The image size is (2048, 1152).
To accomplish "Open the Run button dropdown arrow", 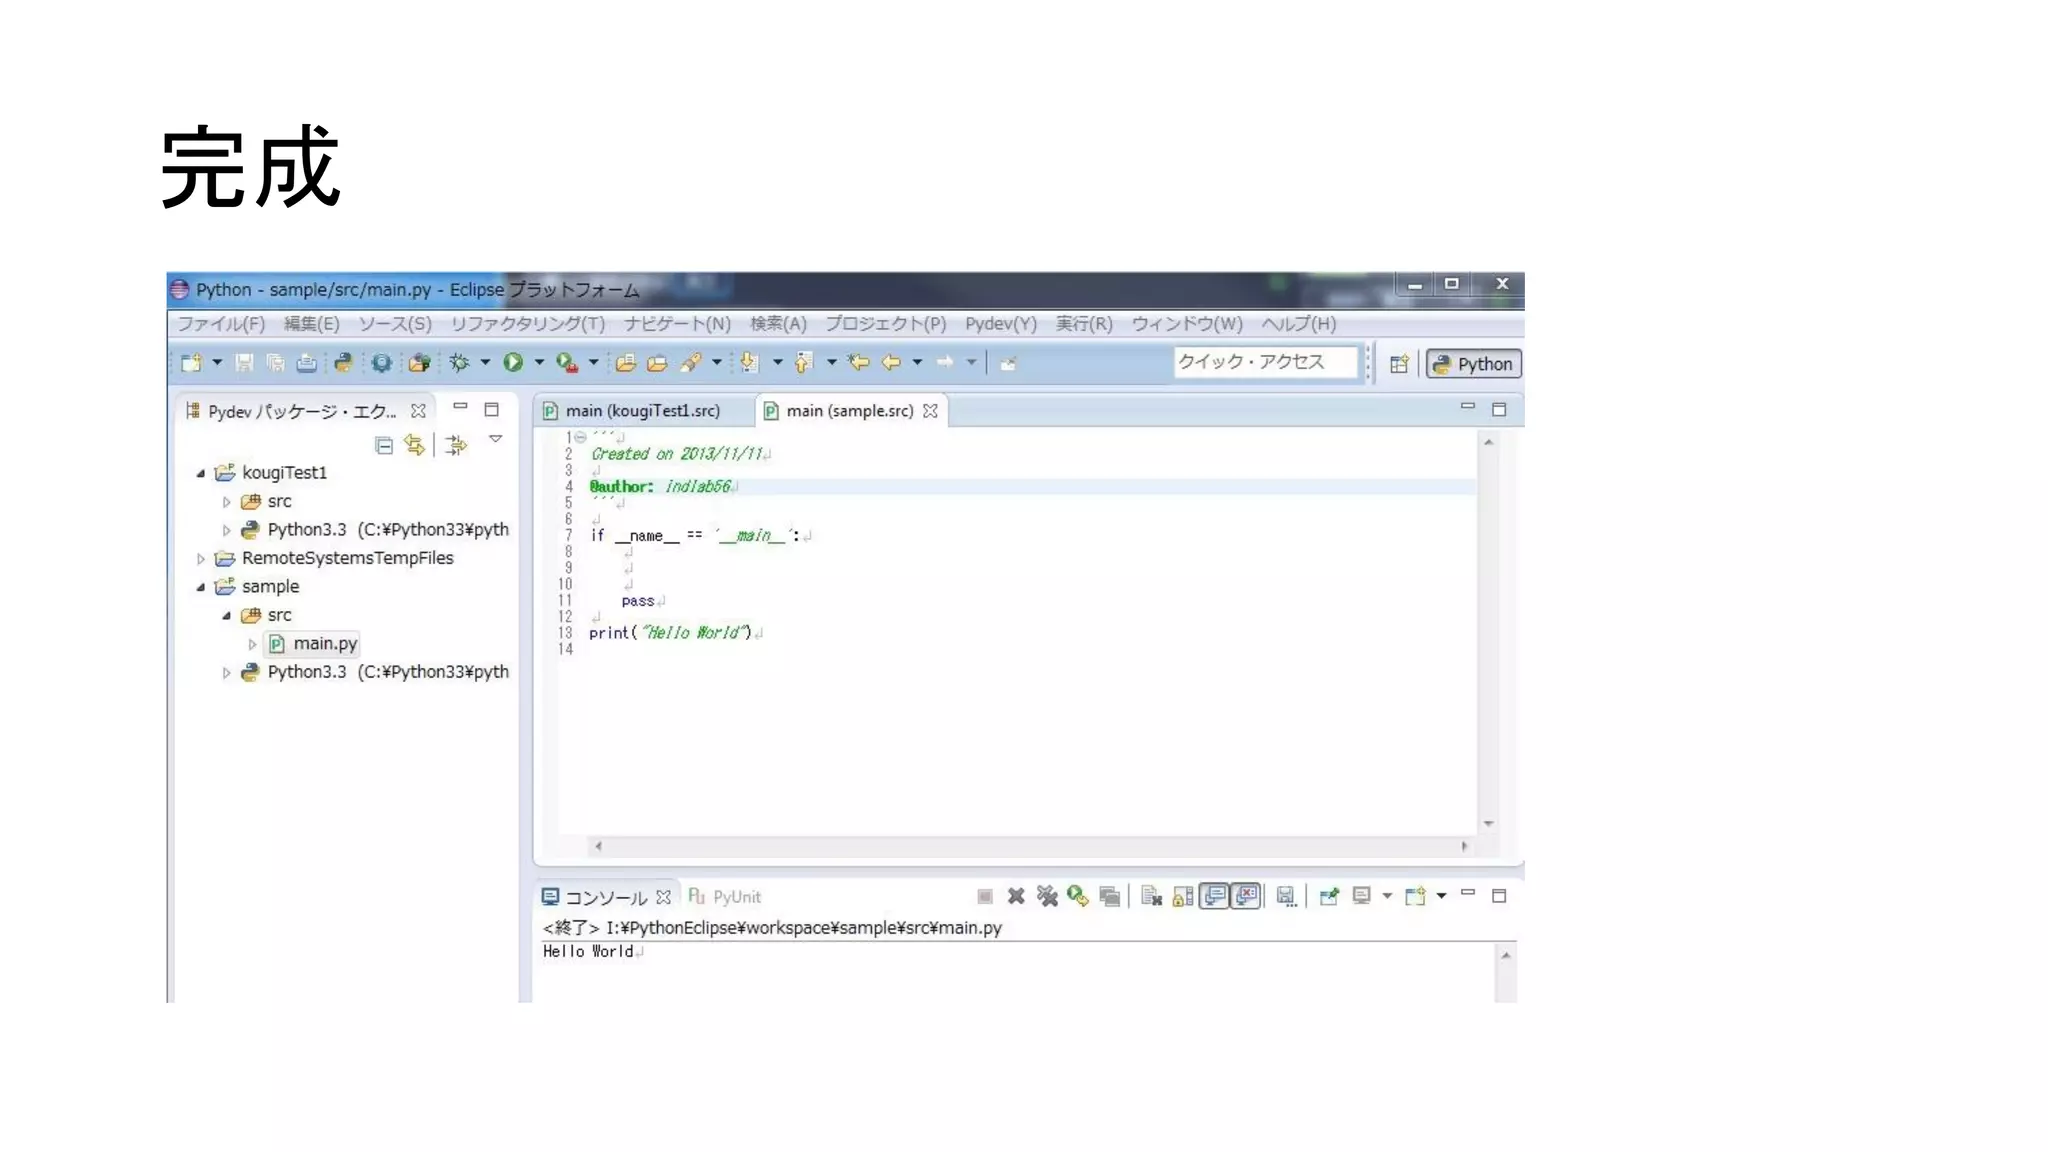I will point(539,363).
